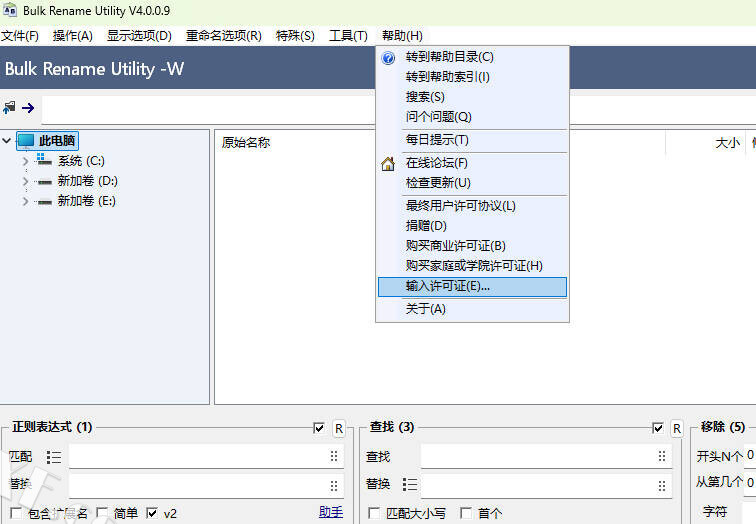This screenshot has width=756, height=524.
Task: Select 输入许可证(E)... menu item
Action: 472,286
